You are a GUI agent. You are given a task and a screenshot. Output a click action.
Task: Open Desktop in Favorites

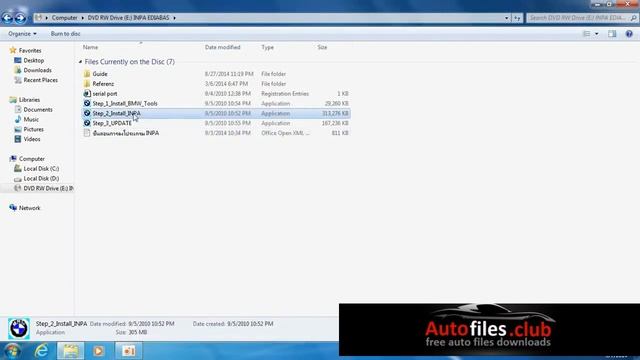(x=33, y=60)
